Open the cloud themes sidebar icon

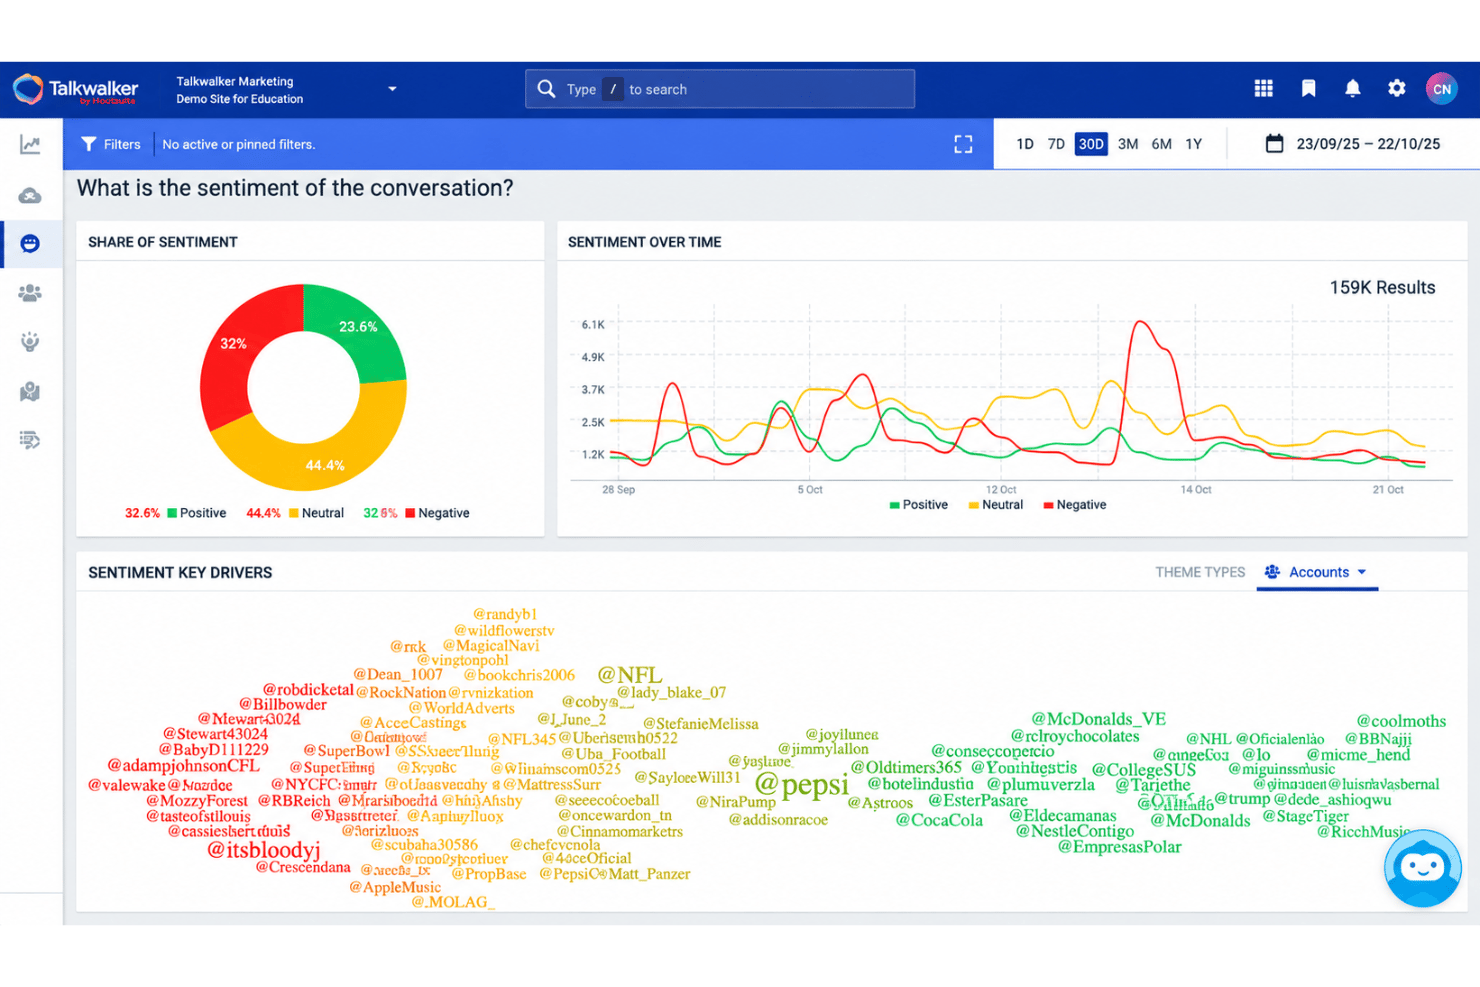[30, 195]
